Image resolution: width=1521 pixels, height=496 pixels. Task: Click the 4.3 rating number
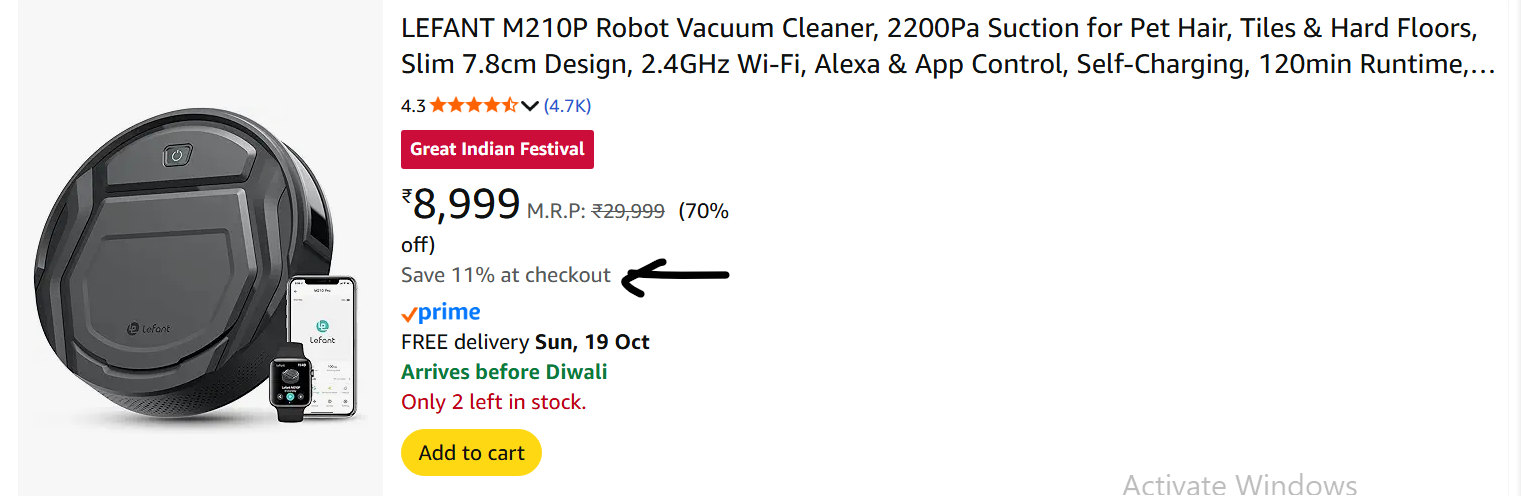click(413, 105)
